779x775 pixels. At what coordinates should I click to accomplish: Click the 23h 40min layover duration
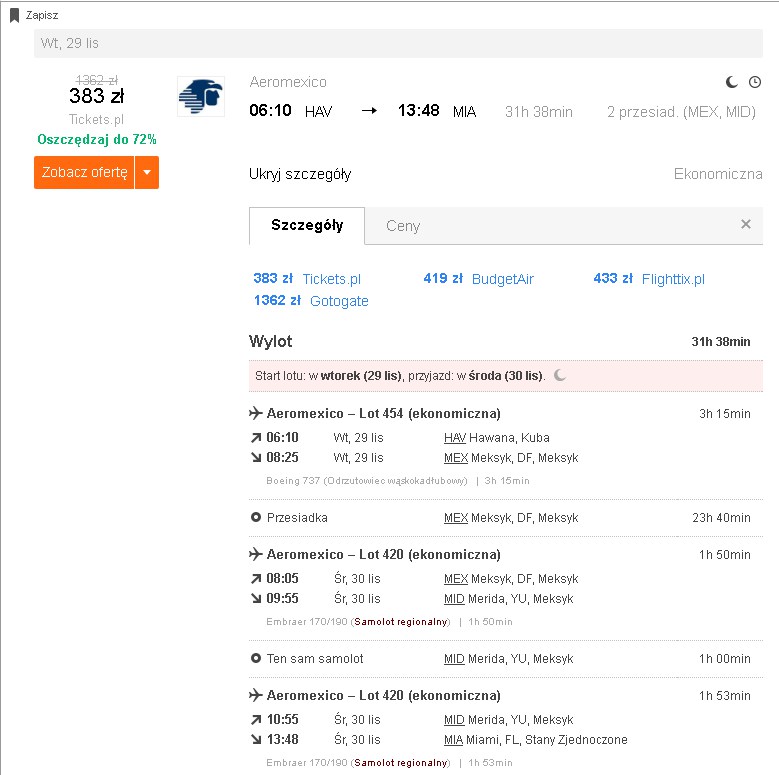pos(721,518)
